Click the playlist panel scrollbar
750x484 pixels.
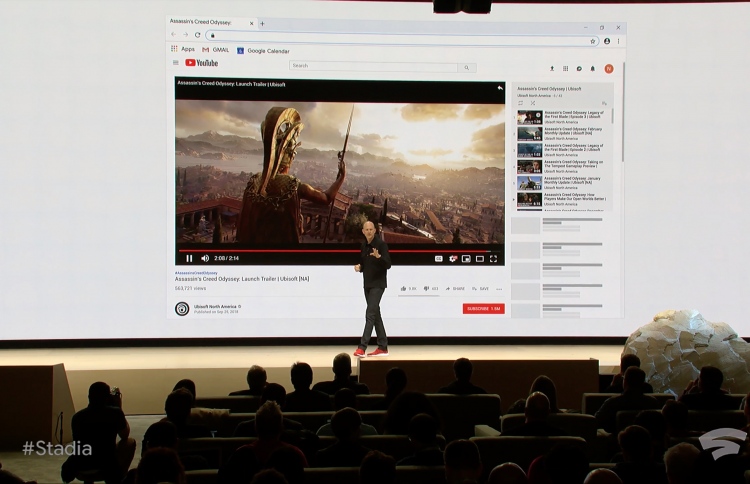tap(612, 117)
